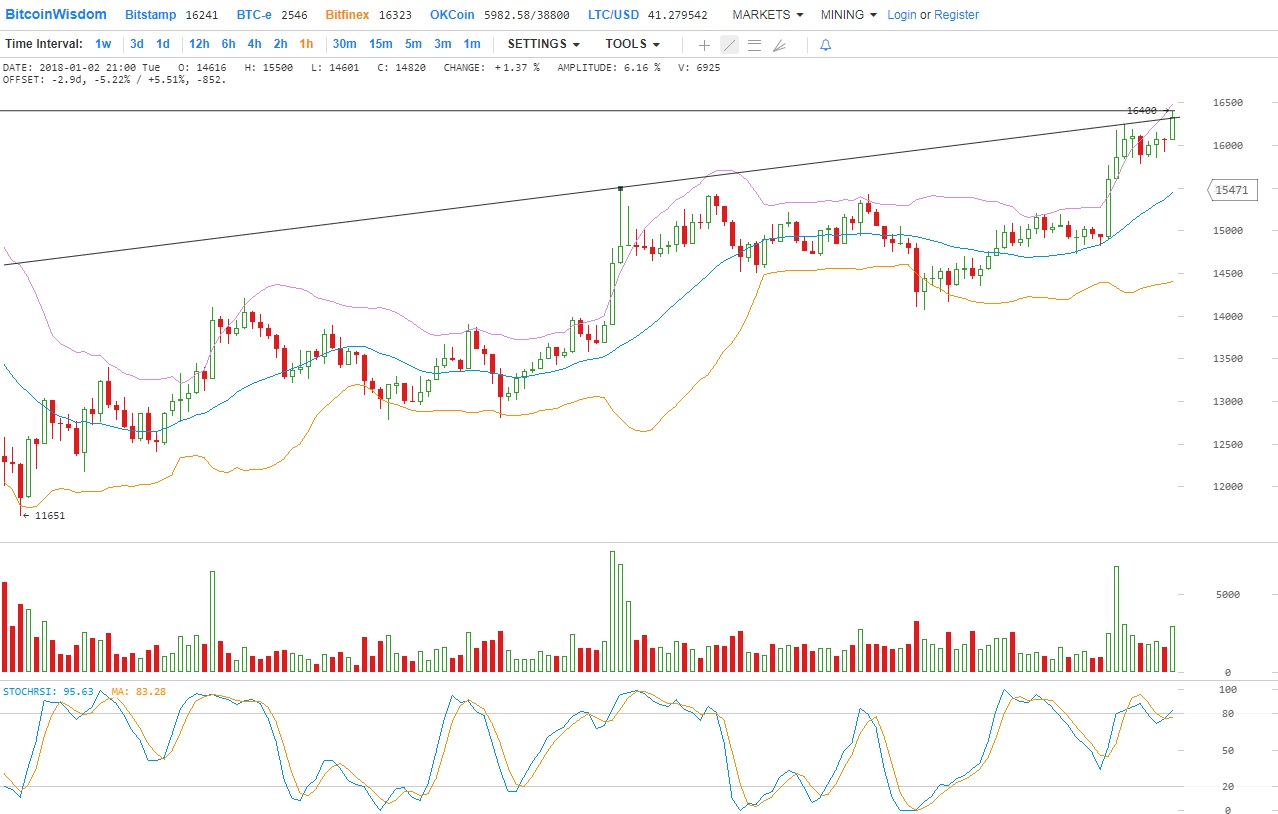Click the 15471 price tag on axis

coord(1232,189)
